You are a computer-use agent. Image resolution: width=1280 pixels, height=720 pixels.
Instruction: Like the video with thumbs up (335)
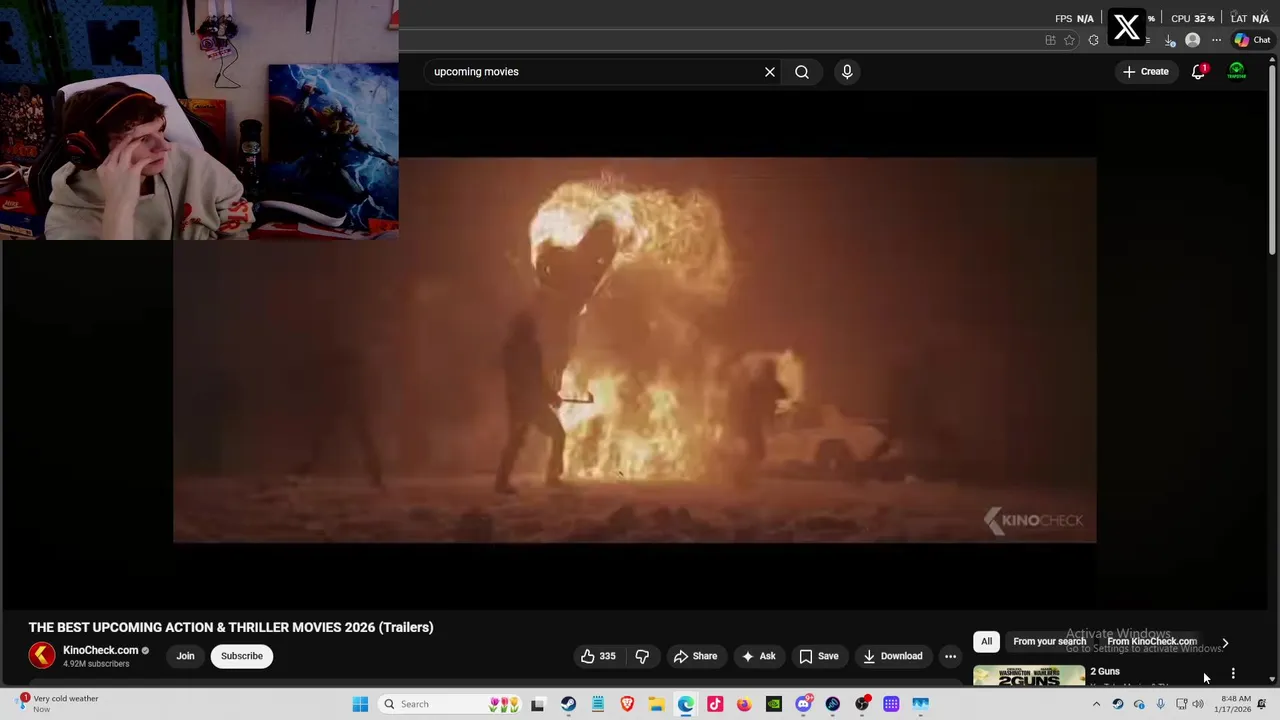click(598, 656)
